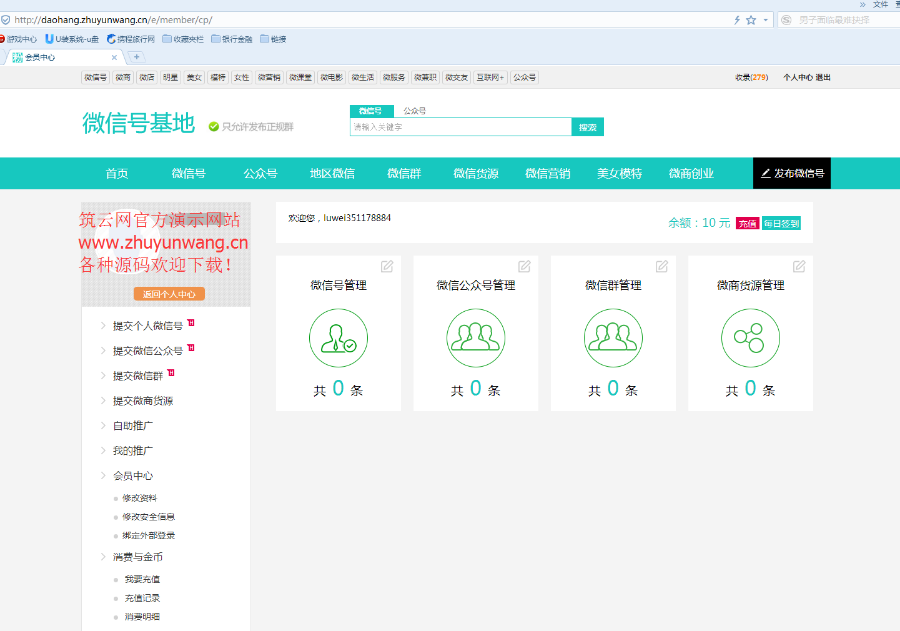Open 微商货源管理 via its bubbles icon
900x631 pixels.
point(750,338)
